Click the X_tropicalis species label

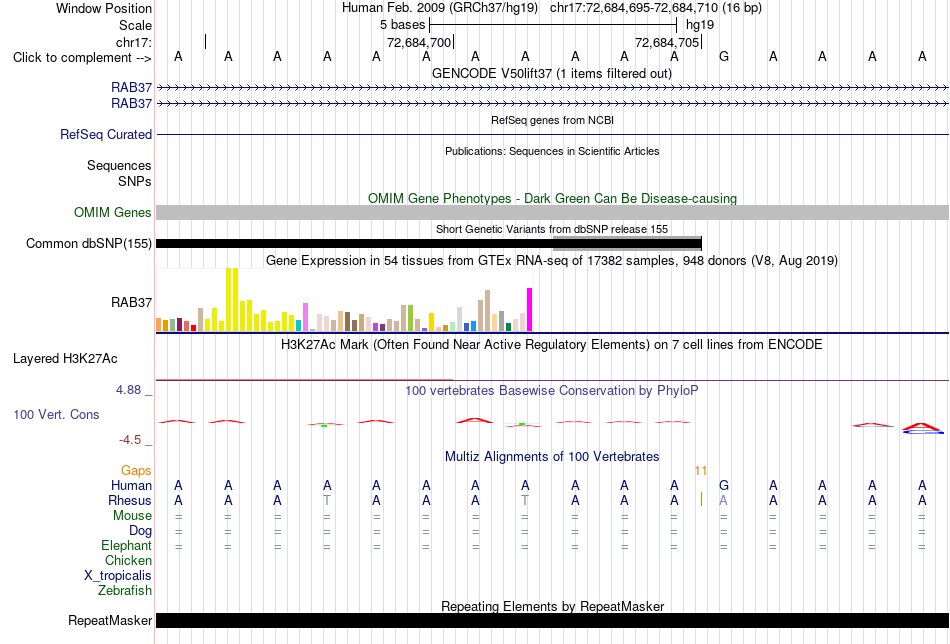tap(118, 576)
